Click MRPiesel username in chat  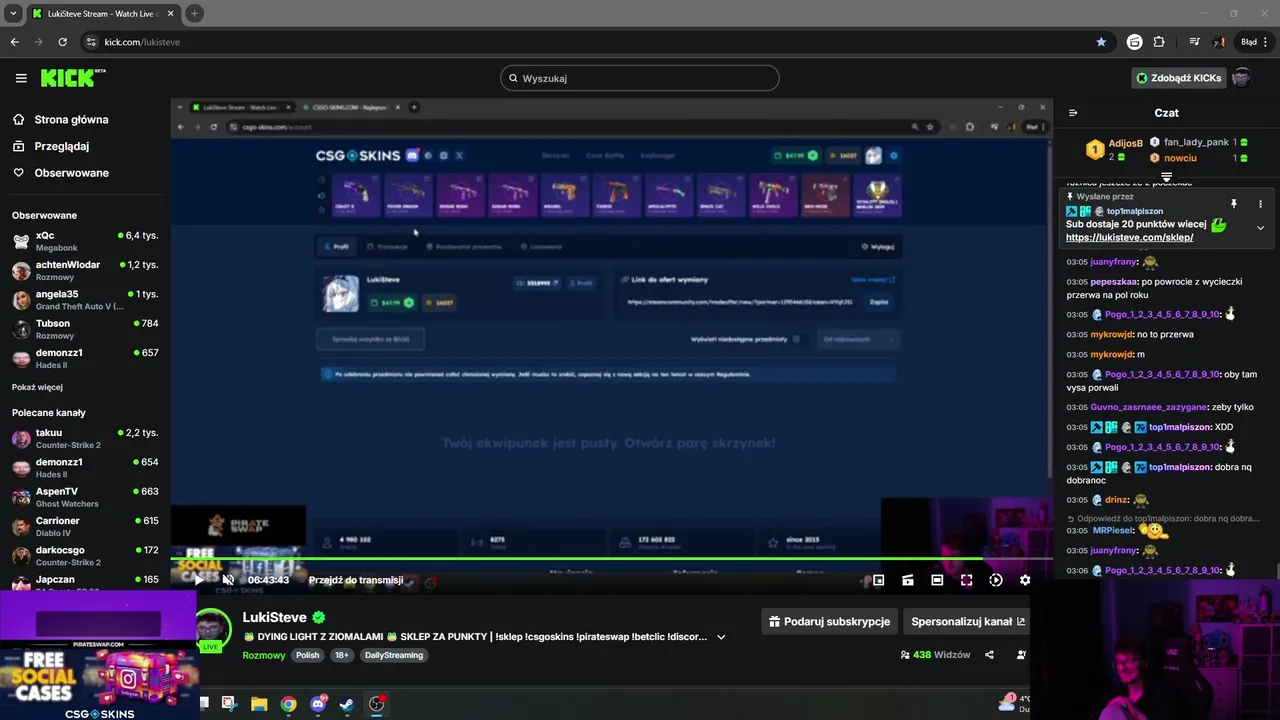1113,530
